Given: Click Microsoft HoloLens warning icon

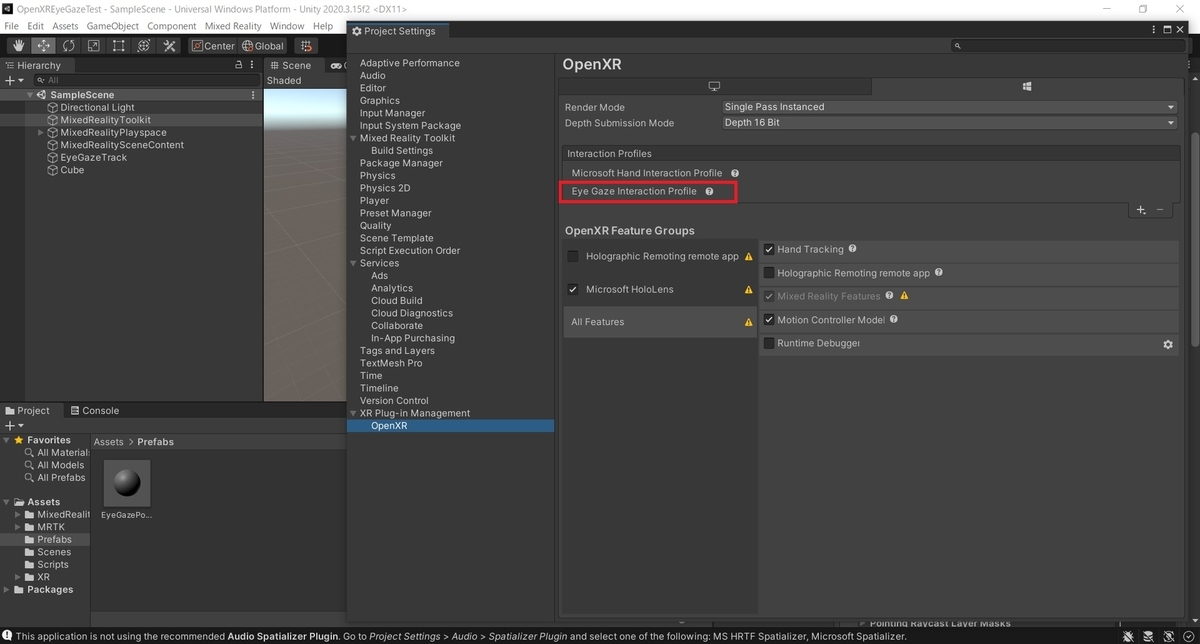Looking at the screenshot, I should pyautogui.click(x=748, y=290).
